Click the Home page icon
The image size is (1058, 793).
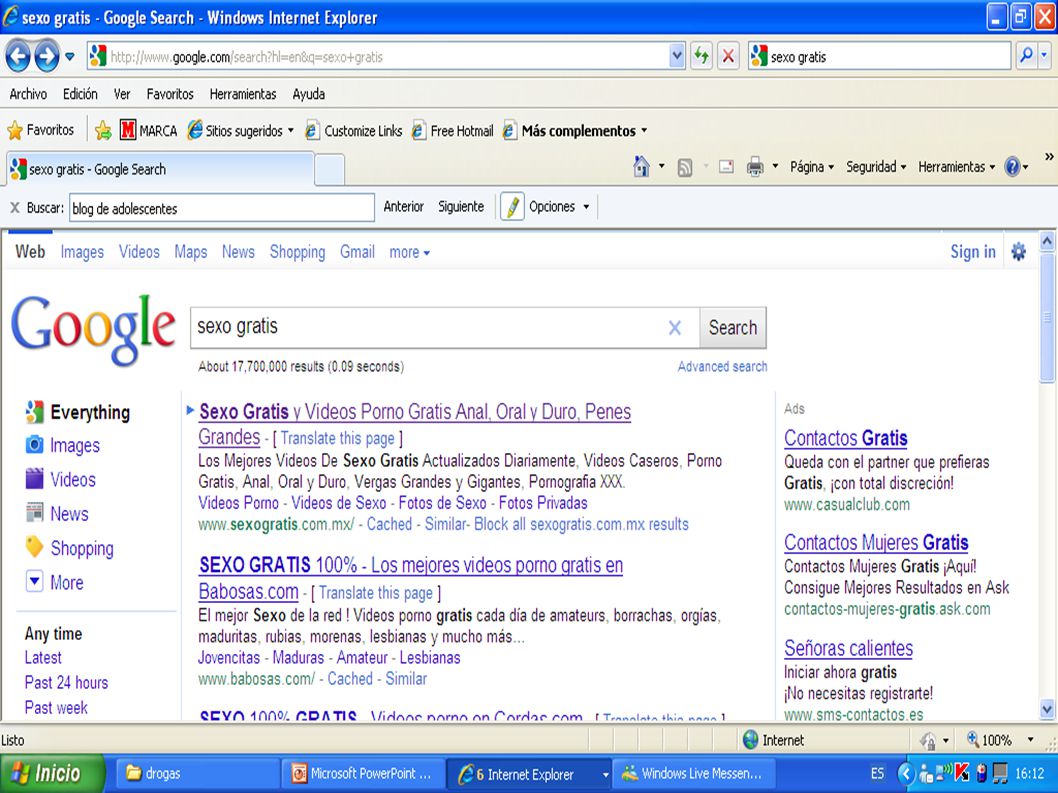tap(642, 166)
